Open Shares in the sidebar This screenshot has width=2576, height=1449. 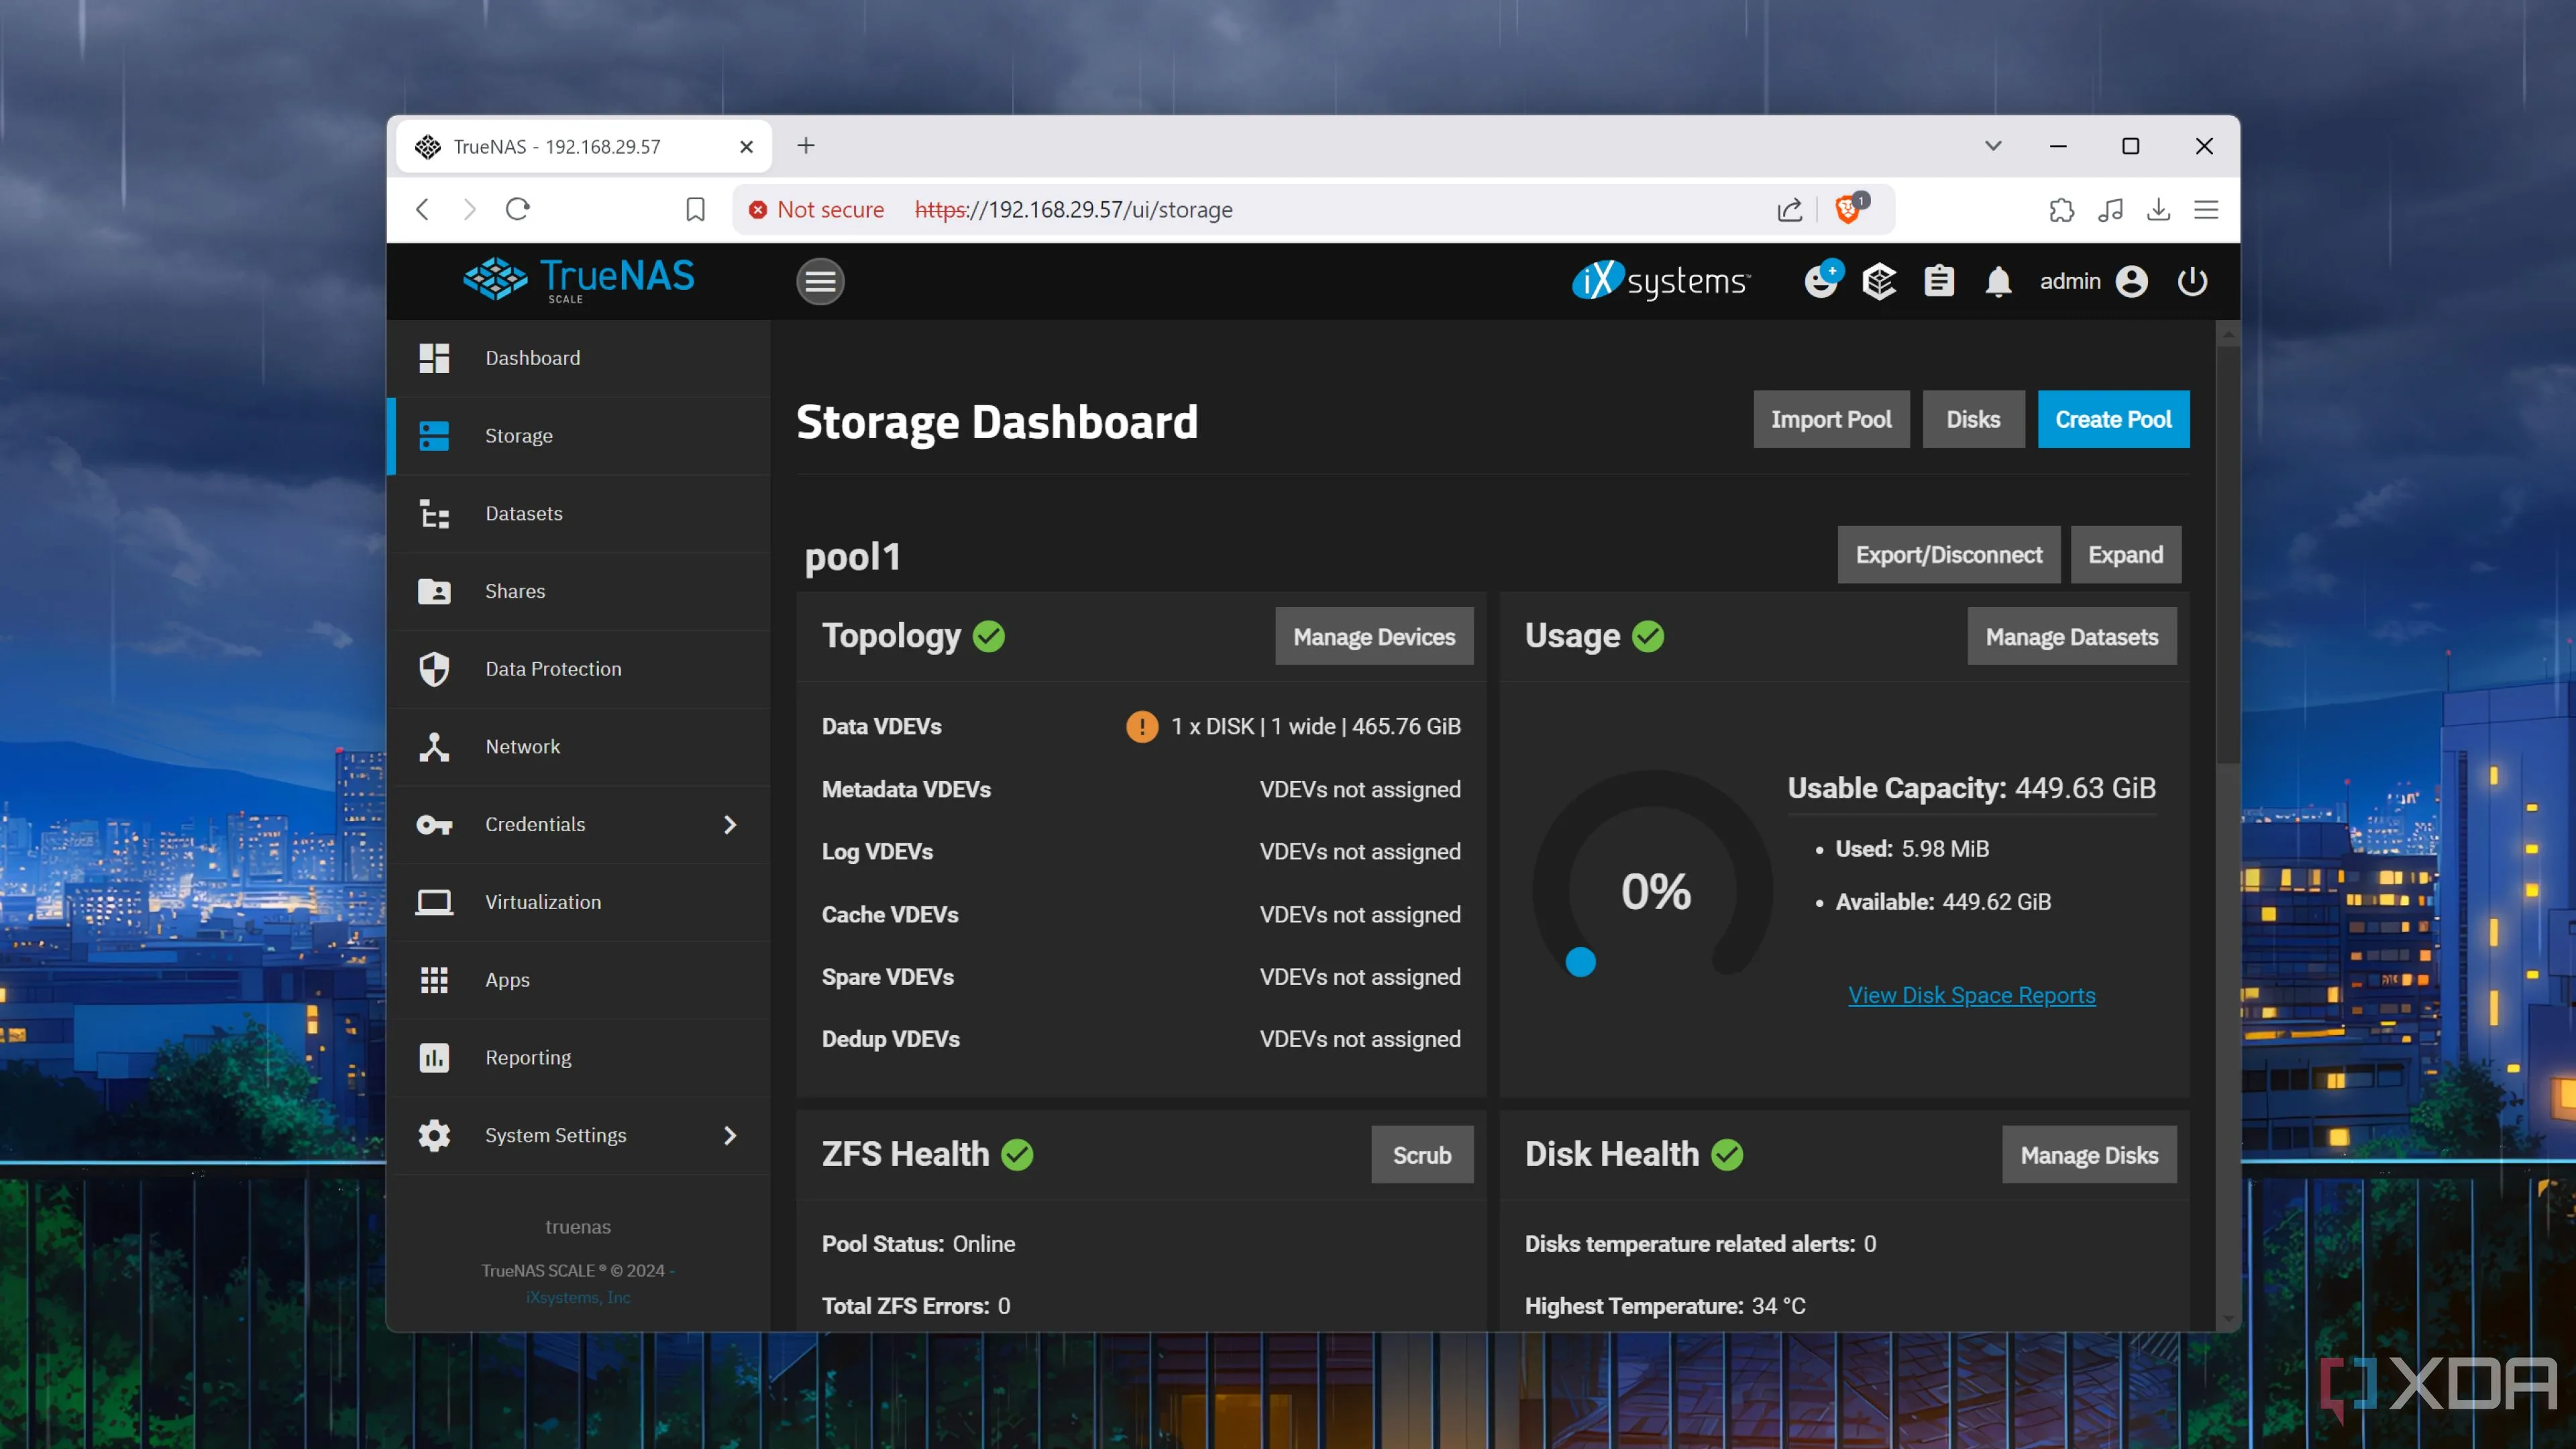point(579,591)
